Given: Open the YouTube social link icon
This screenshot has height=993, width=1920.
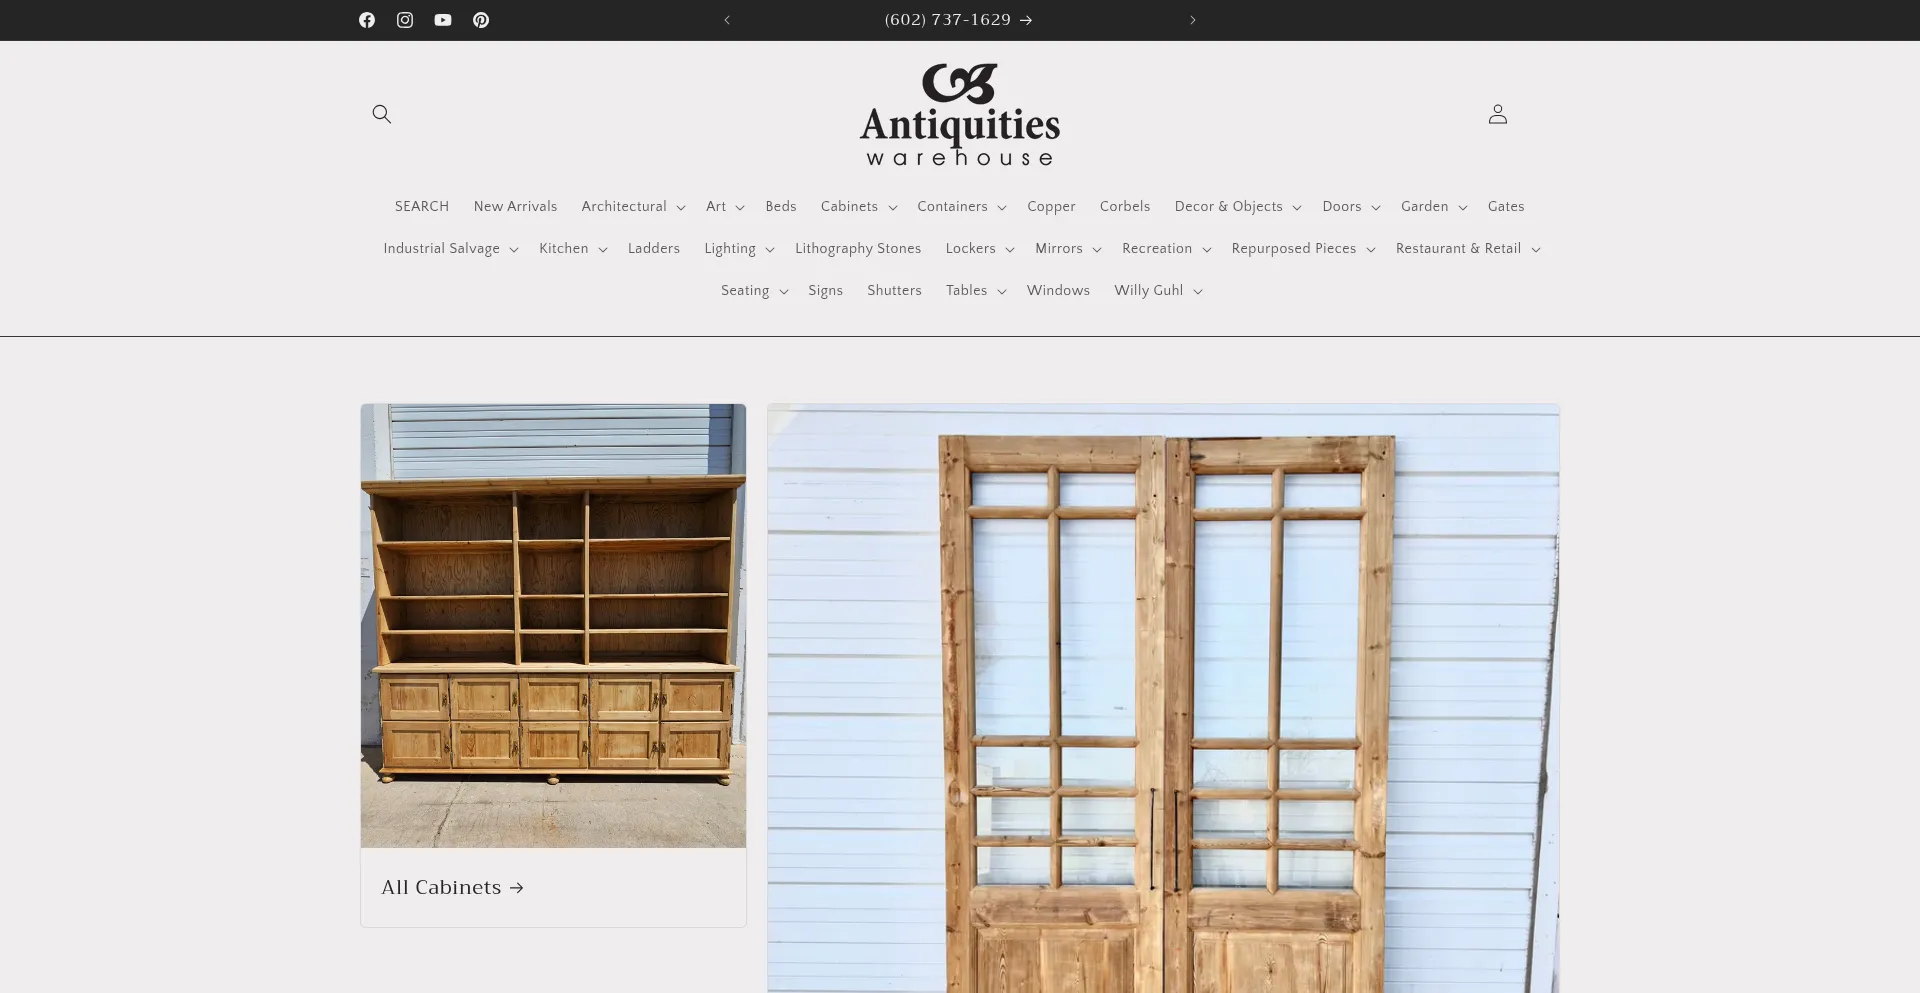Looking at the screenshot, I should [x=443, y=20].
